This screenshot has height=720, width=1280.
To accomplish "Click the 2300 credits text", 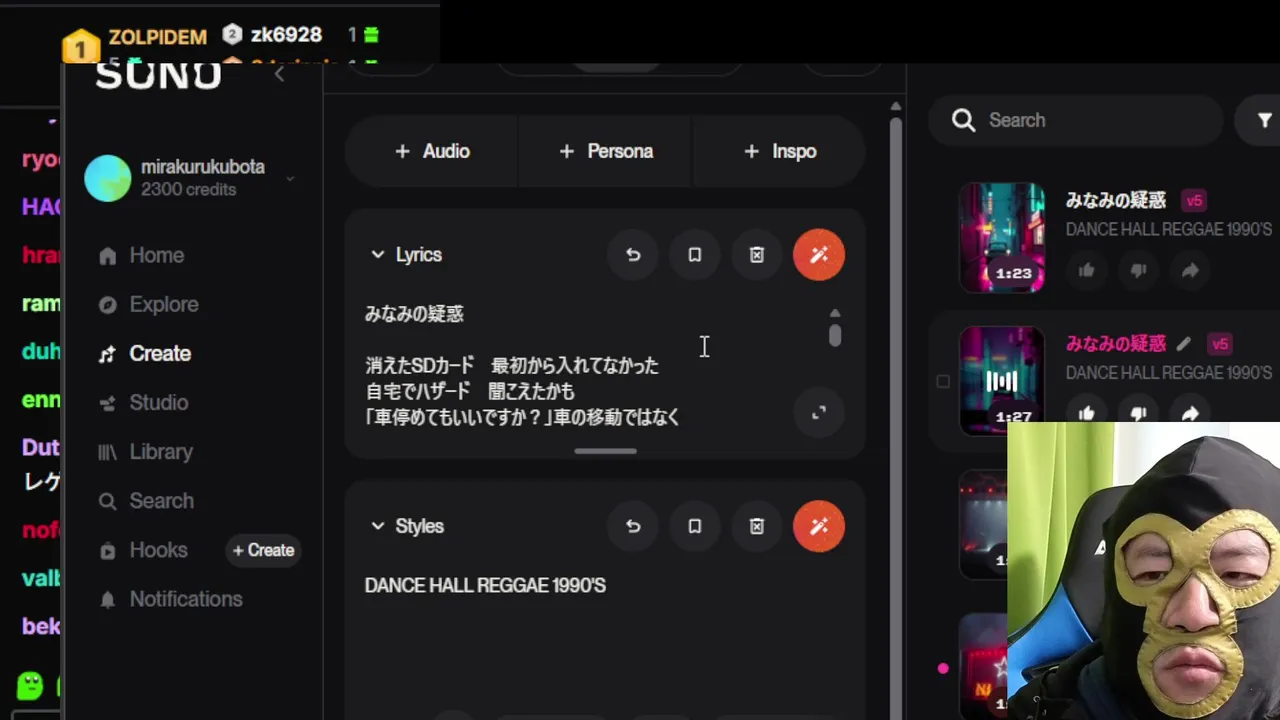I will (x=189, y=190).
